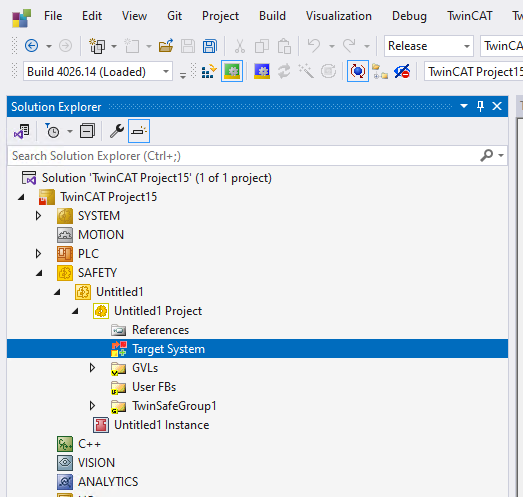Open the Visualization menu

click(339, 16)
